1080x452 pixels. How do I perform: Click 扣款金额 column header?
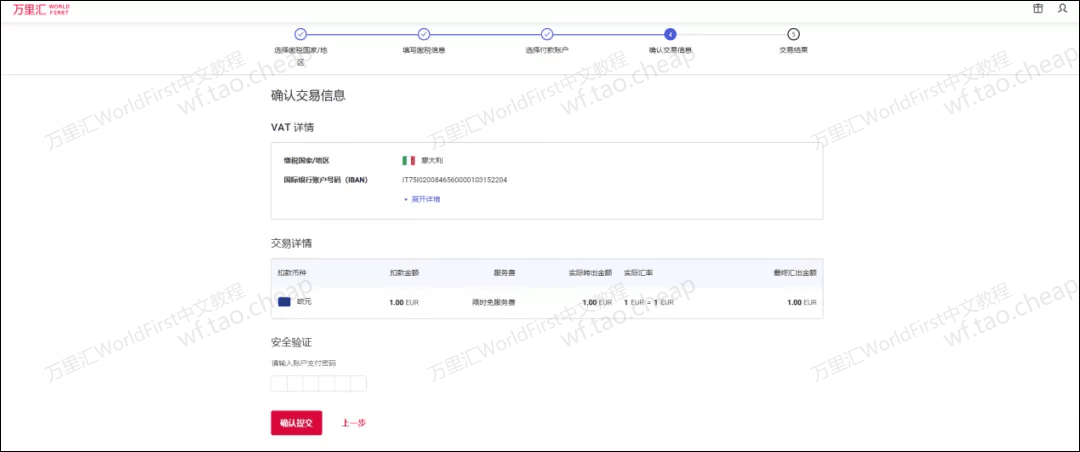(x=404, y=273)
